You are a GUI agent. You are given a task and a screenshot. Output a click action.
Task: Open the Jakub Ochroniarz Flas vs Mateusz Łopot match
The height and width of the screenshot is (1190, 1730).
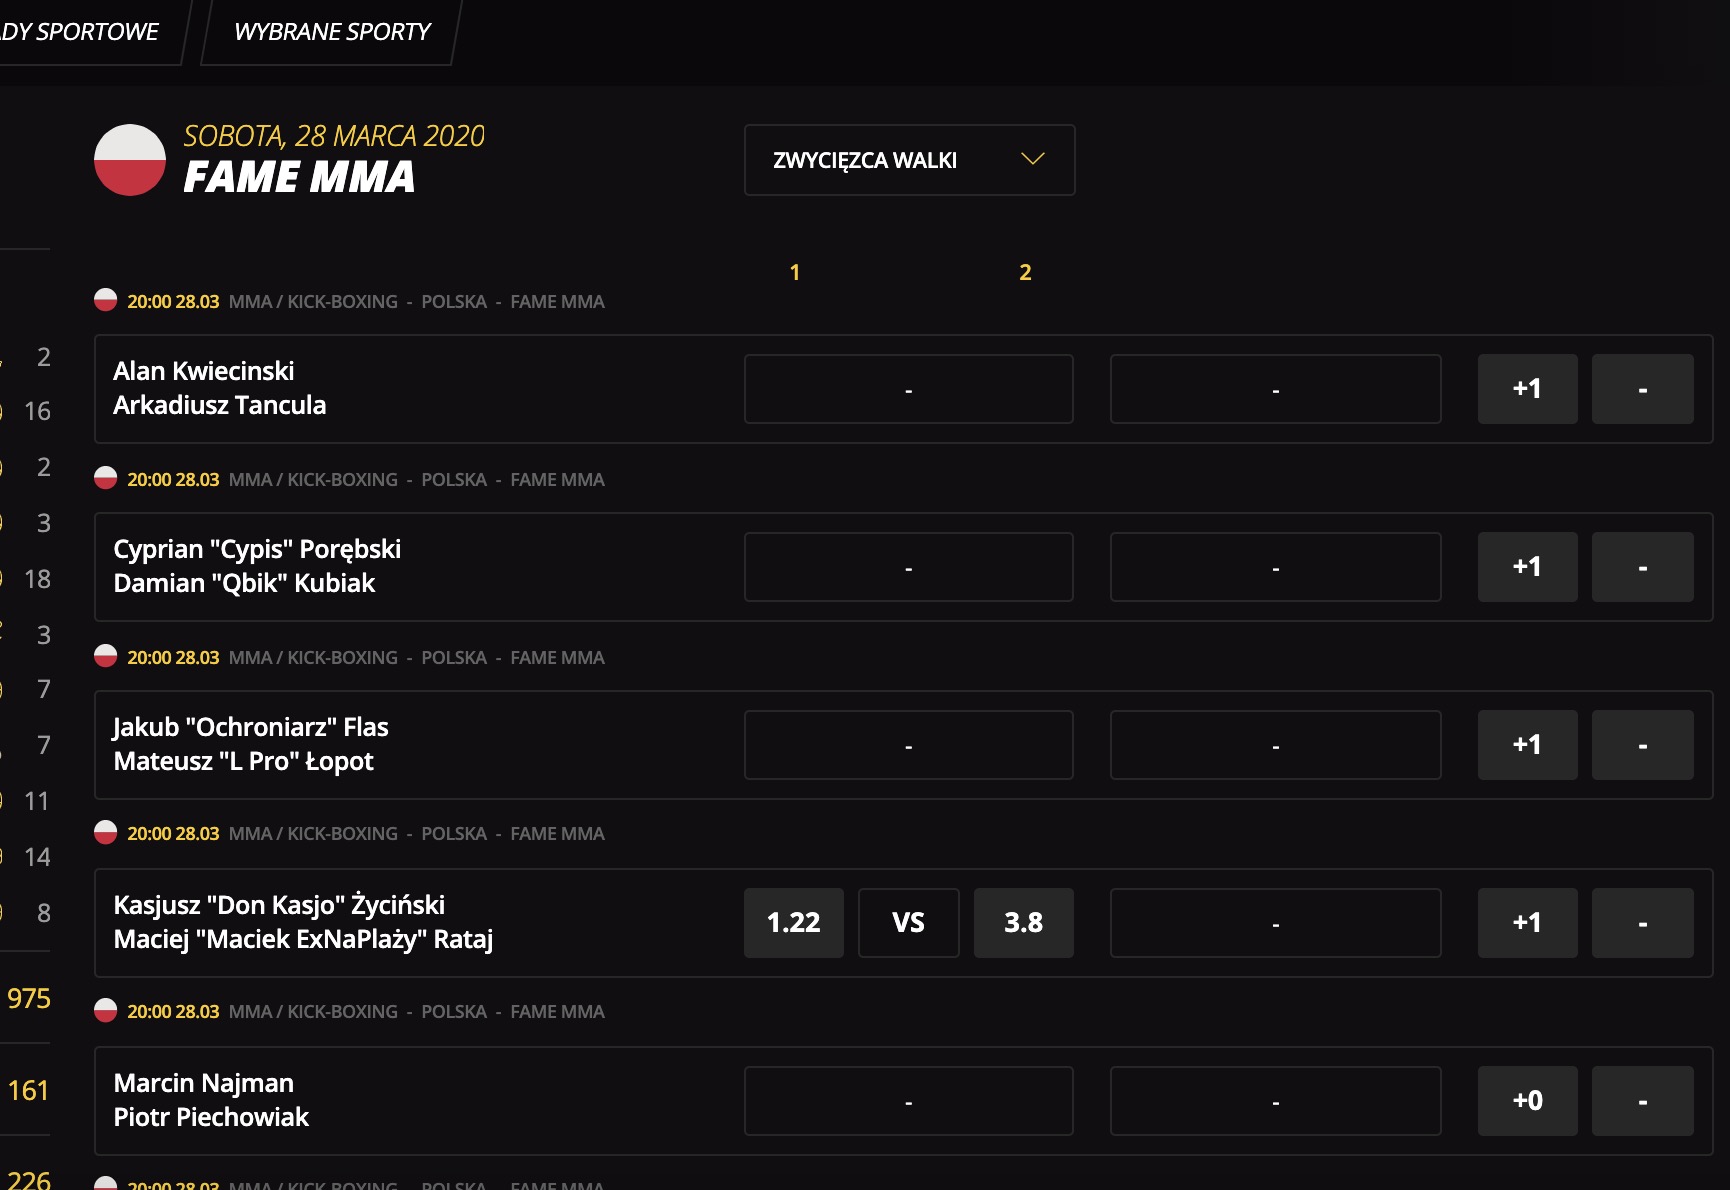(251, 744)
